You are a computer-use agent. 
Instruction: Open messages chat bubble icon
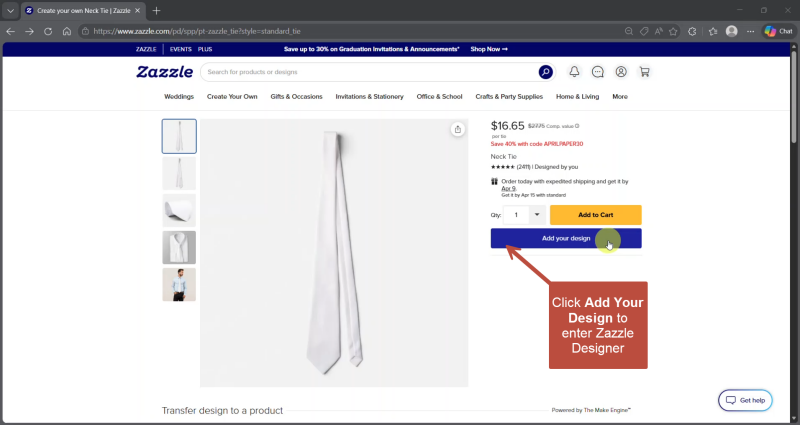tap(598, 72)
